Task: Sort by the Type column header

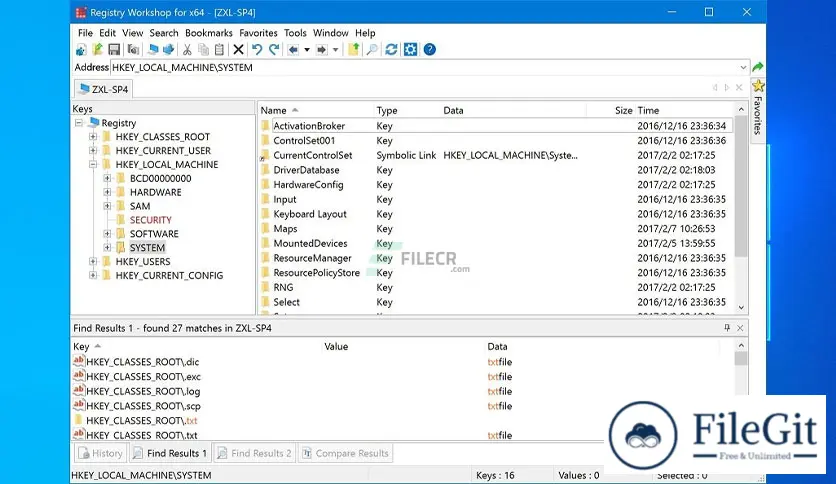Action: [x=406, y=110]
